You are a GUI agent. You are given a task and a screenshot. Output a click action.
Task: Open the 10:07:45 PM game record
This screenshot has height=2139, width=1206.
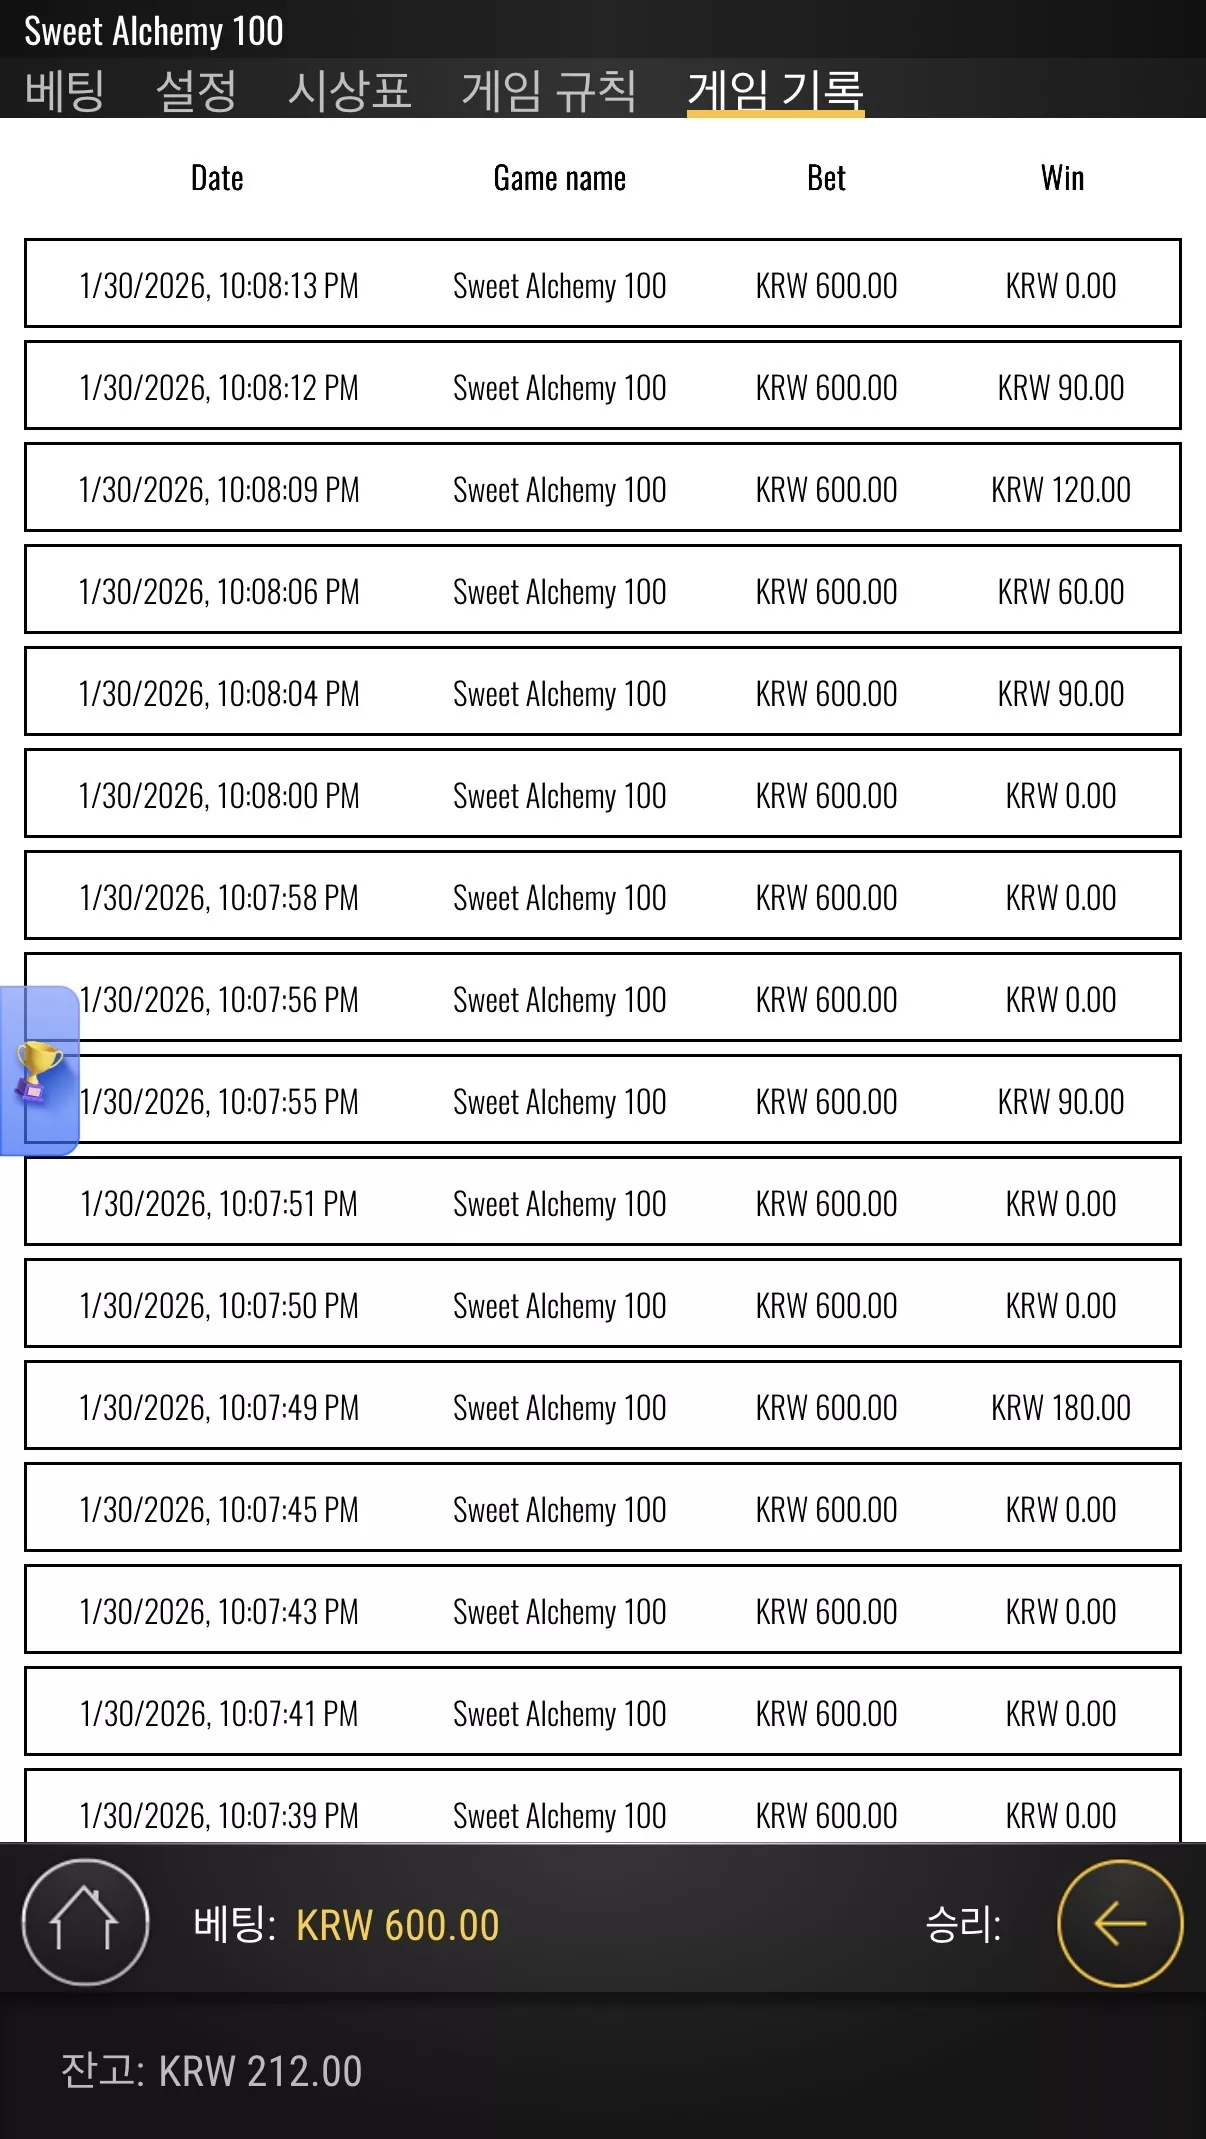point(603,1507)
